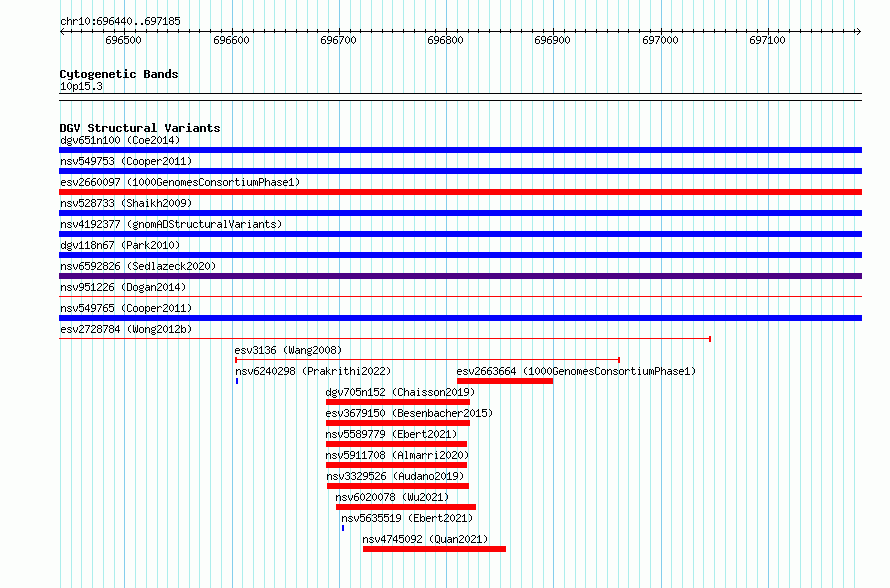The width and height of the screenshot is (890, 588).
Task: Click ruler position 697100
Action: (767, 40)
